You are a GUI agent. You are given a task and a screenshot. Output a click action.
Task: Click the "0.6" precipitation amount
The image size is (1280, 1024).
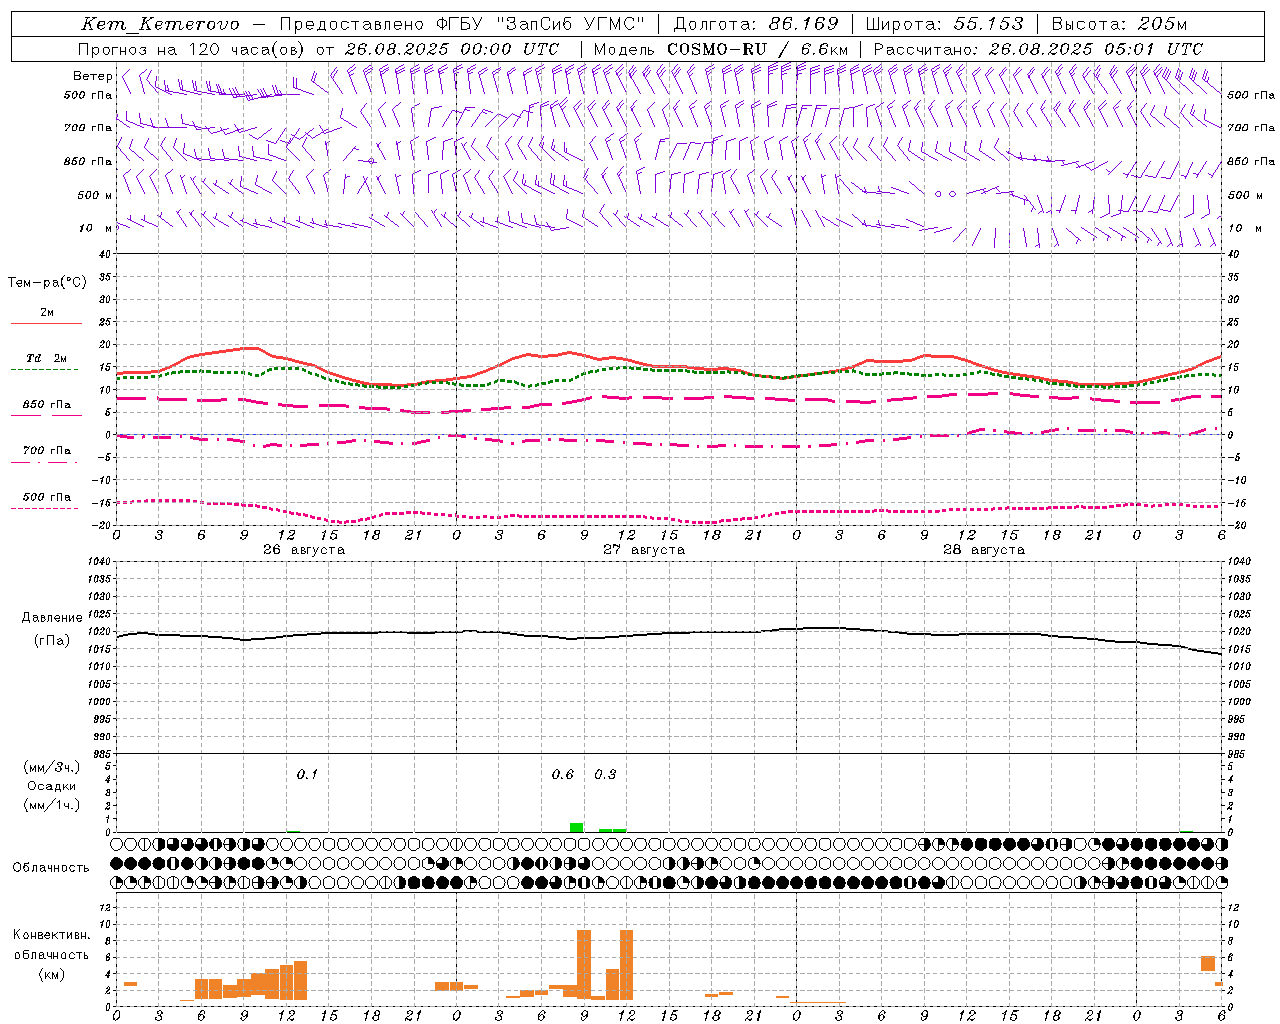(x=563, y=774)
